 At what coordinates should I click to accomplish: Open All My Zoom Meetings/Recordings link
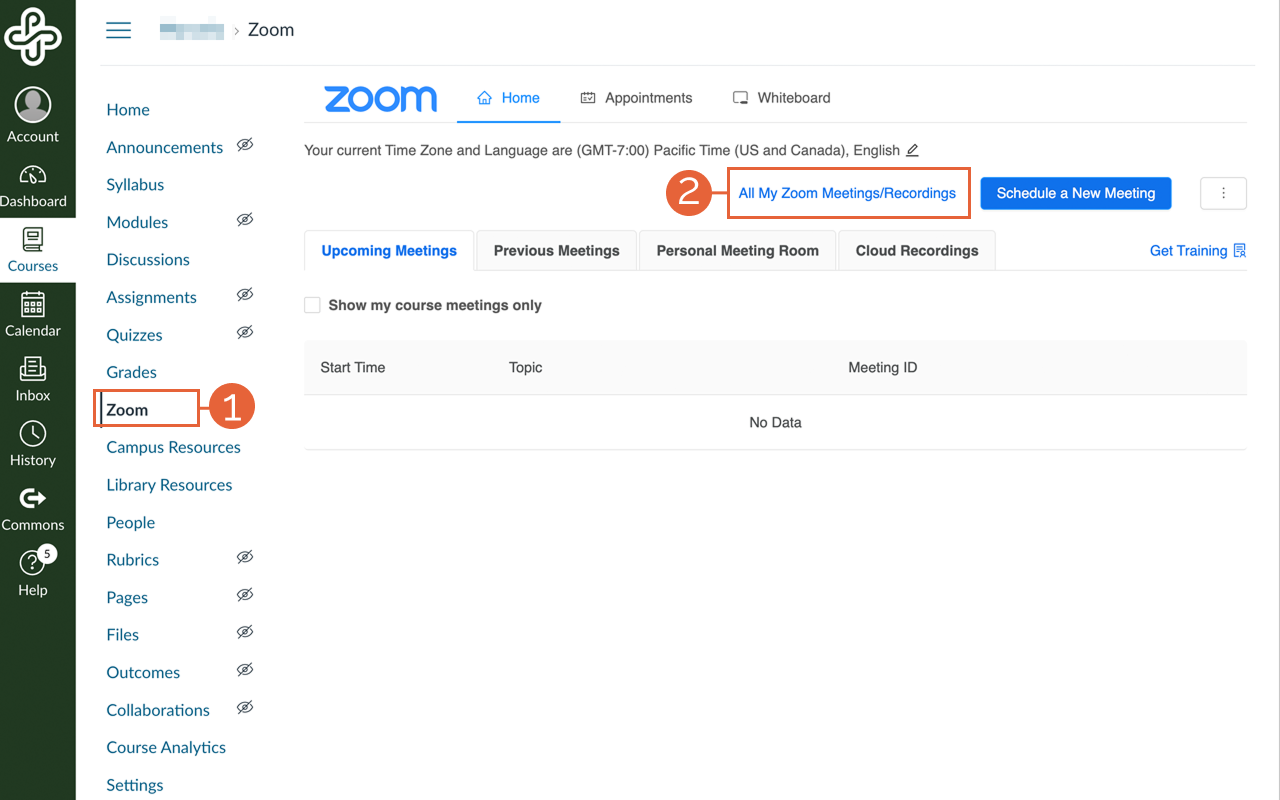[847, 194]
